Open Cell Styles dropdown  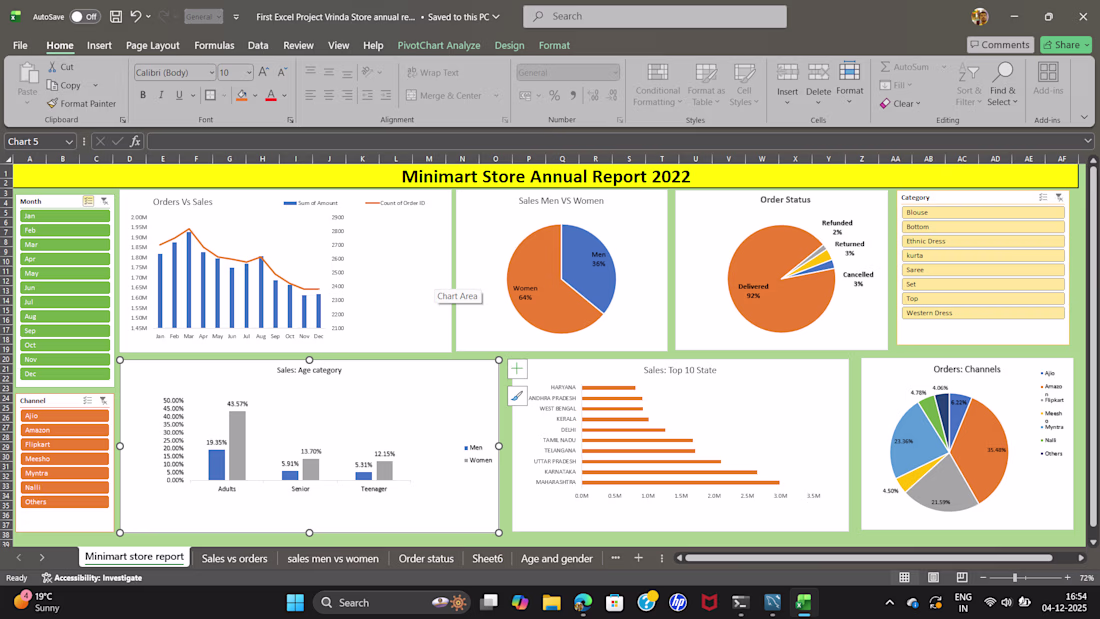point(744,85)
